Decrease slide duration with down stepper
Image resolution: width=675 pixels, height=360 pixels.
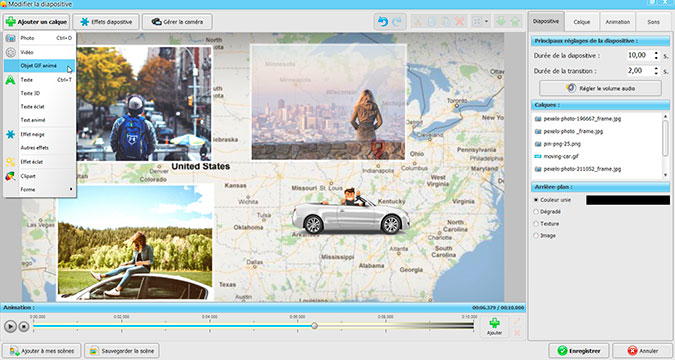(656, 58)
